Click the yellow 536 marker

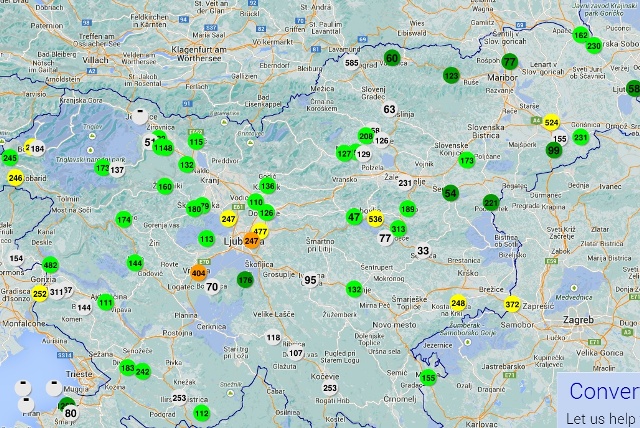click(375, 219)
